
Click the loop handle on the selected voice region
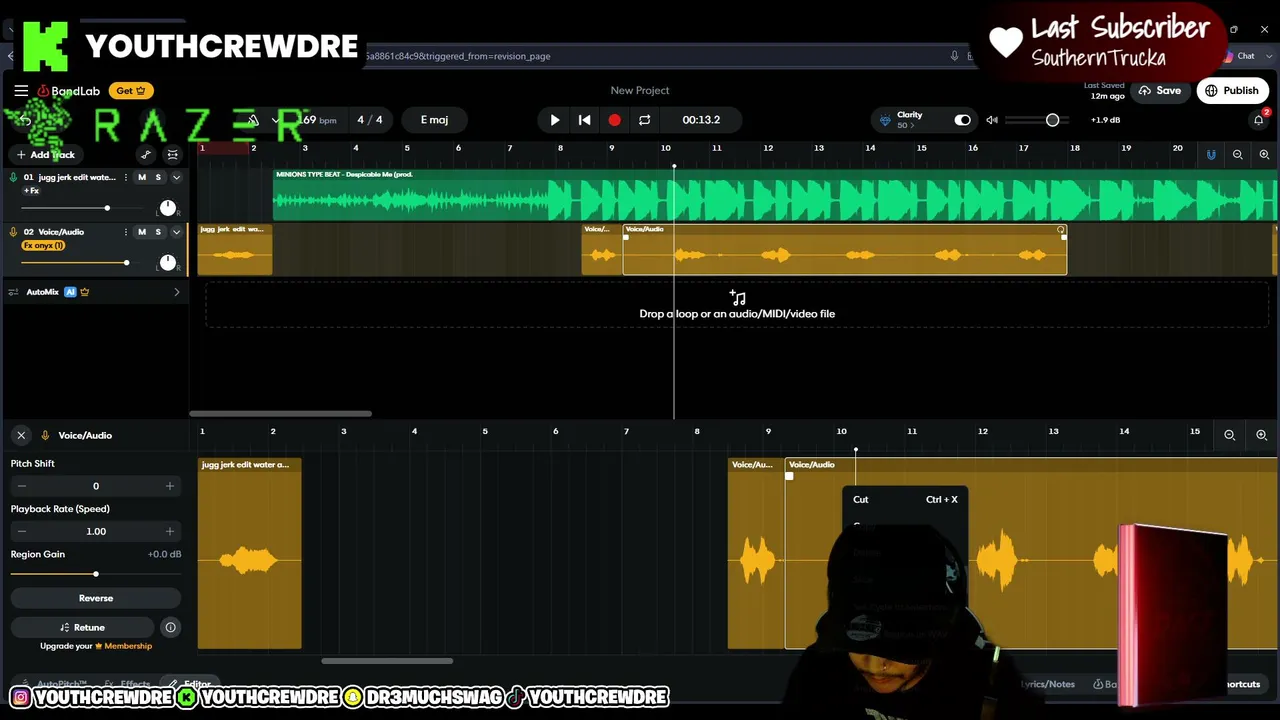[x=1061, y=230]
